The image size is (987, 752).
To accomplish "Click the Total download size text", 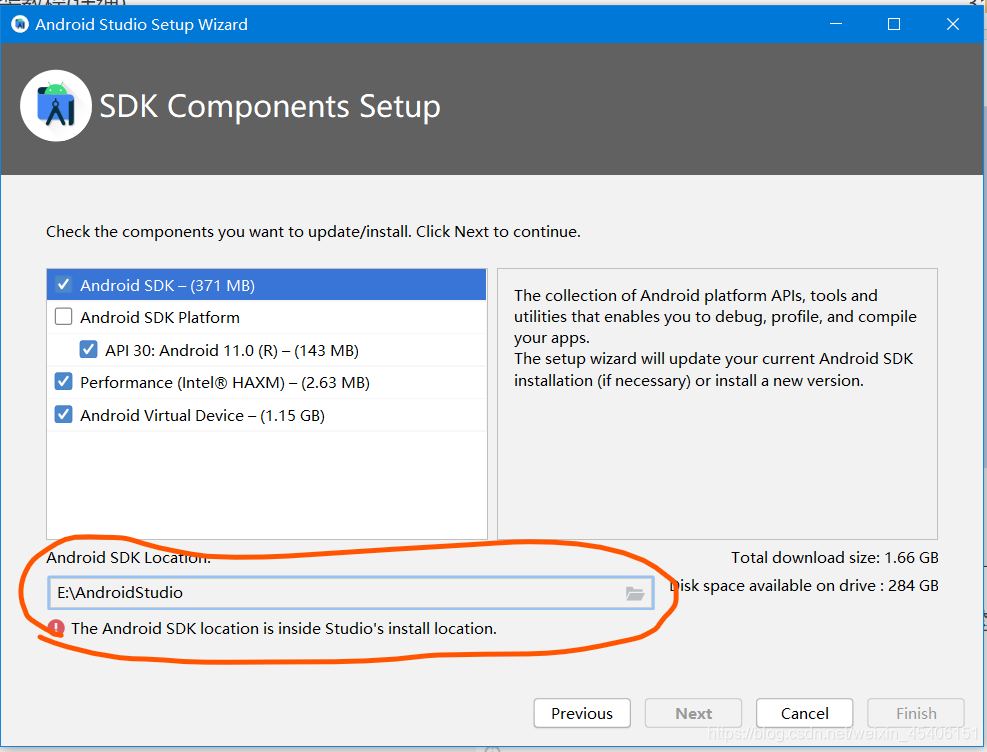I will pos(835,558).
